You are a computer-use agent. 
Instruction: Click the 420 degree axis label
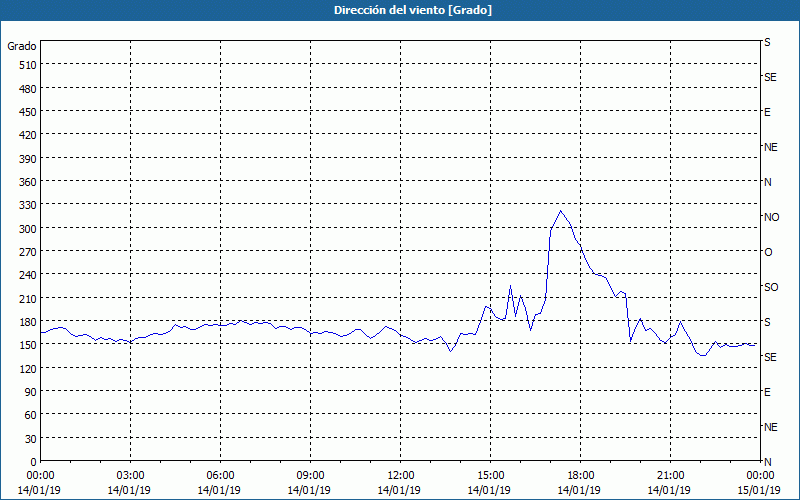tap(28, 135)
